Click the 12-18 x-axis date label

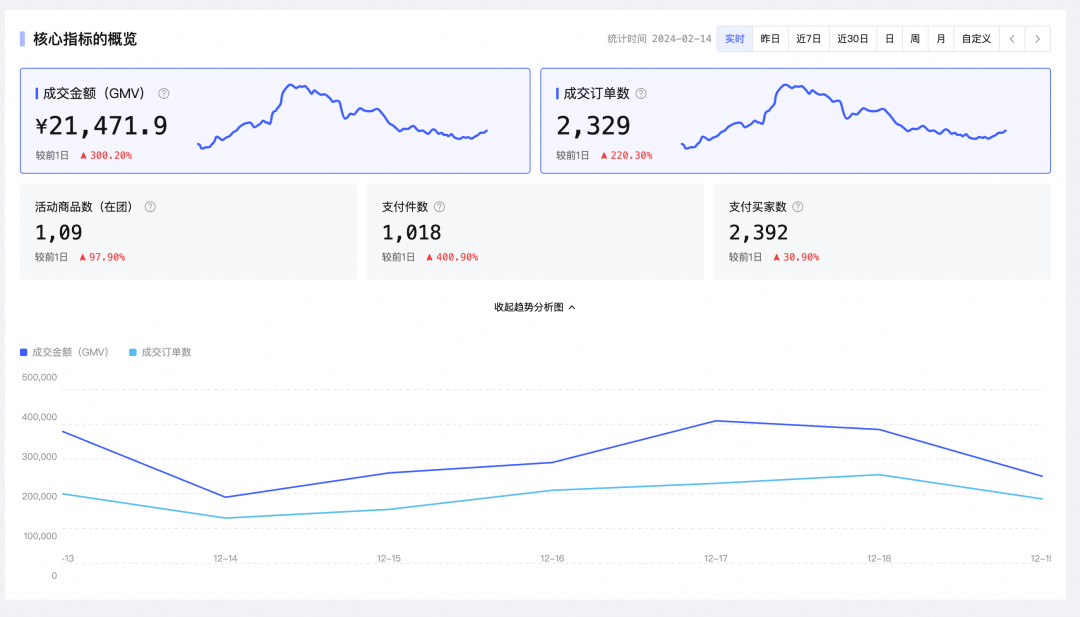click(879, 558)
